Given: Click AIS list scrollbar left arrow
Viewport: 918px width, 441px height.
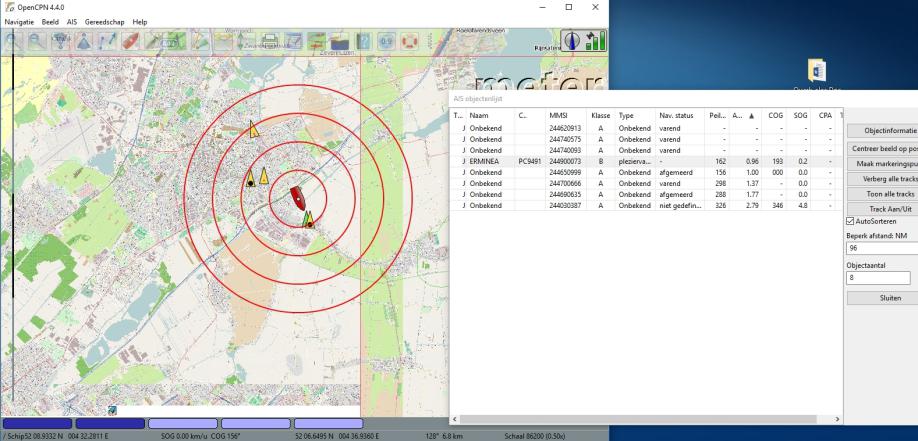Looking at the screenshot, I should (455, 419).
